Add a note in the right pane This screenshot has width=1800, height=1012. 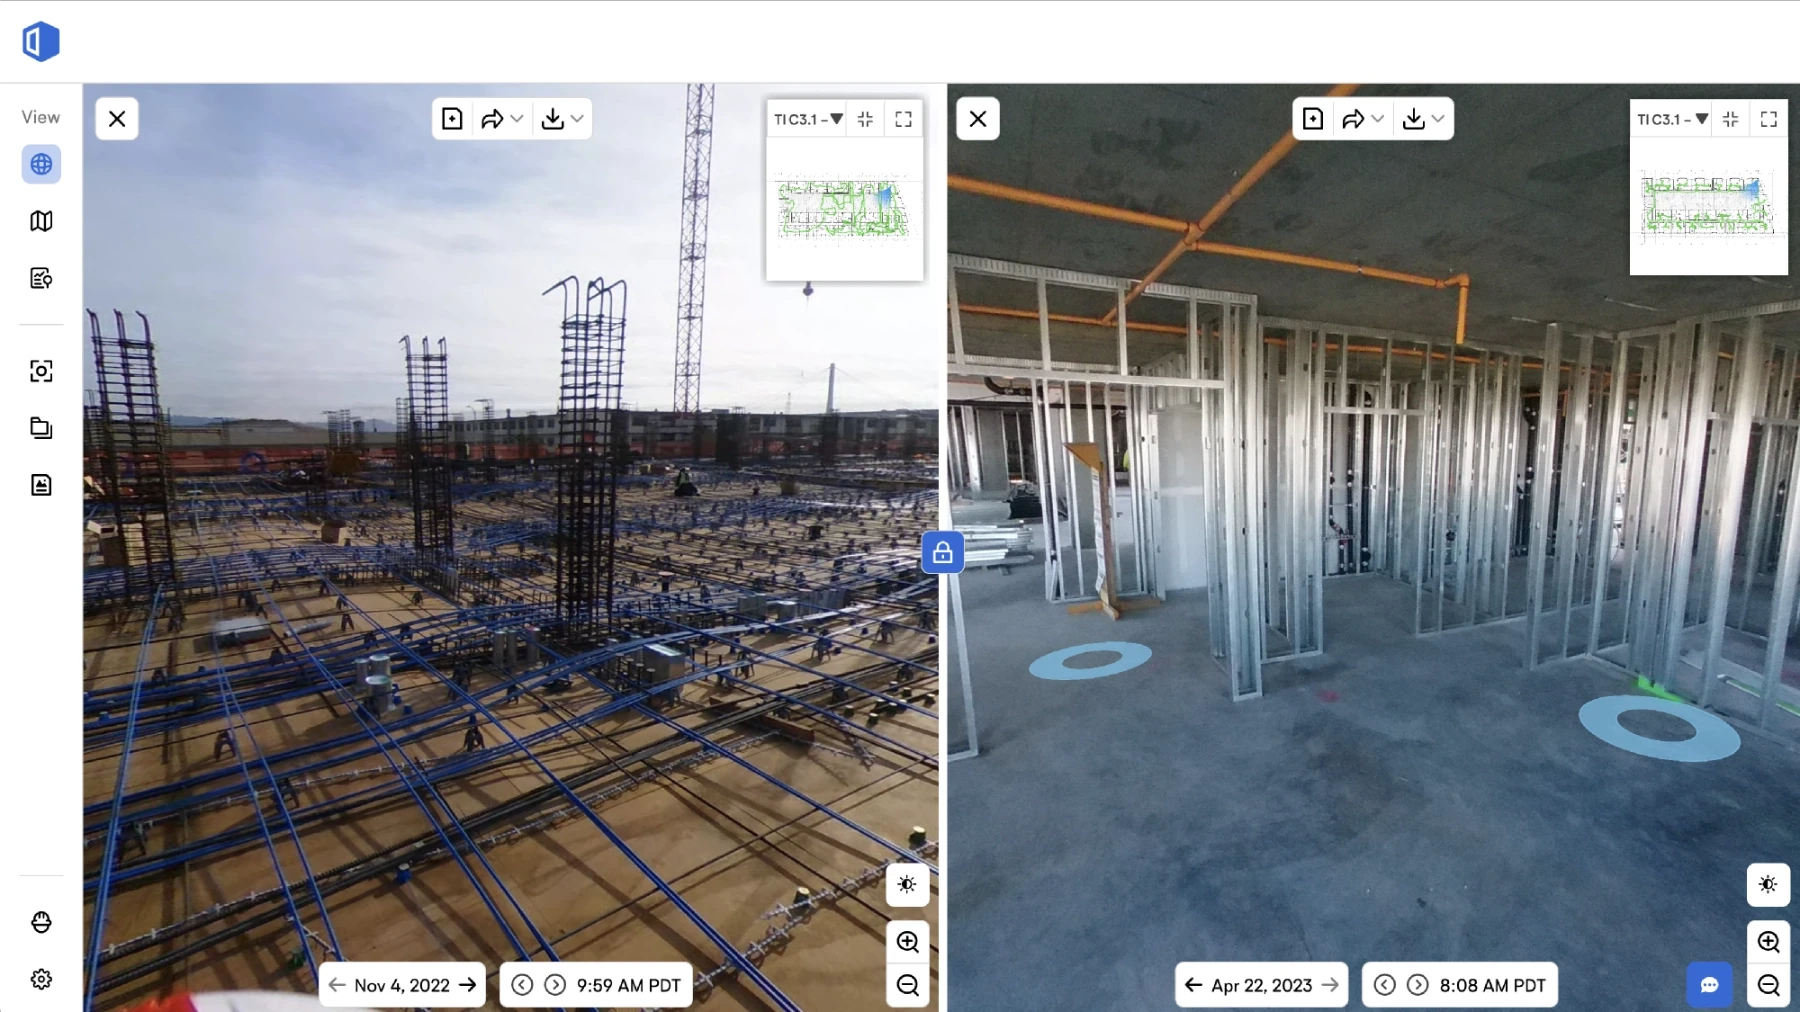[1313, 119]
